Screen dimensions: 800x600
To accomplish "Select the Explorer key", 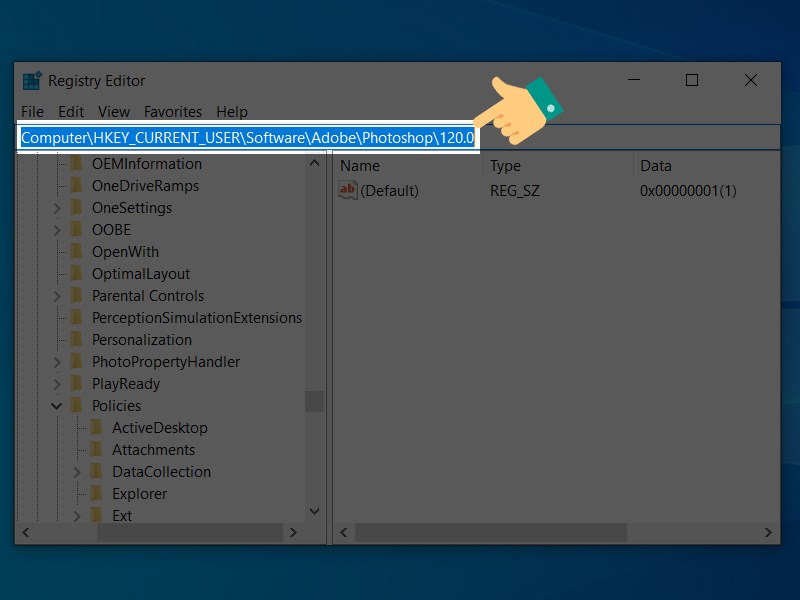I will point(139,494).
